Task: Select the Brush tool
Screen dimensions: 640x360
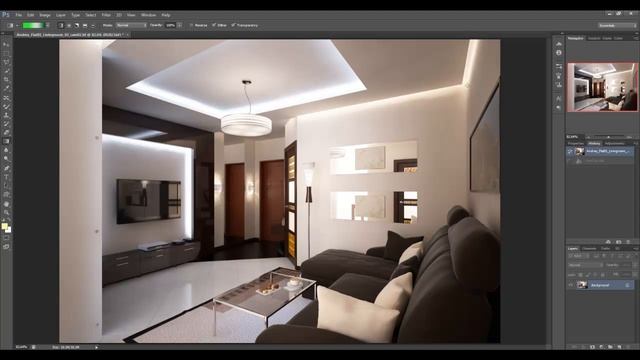Action: [6, 107]
